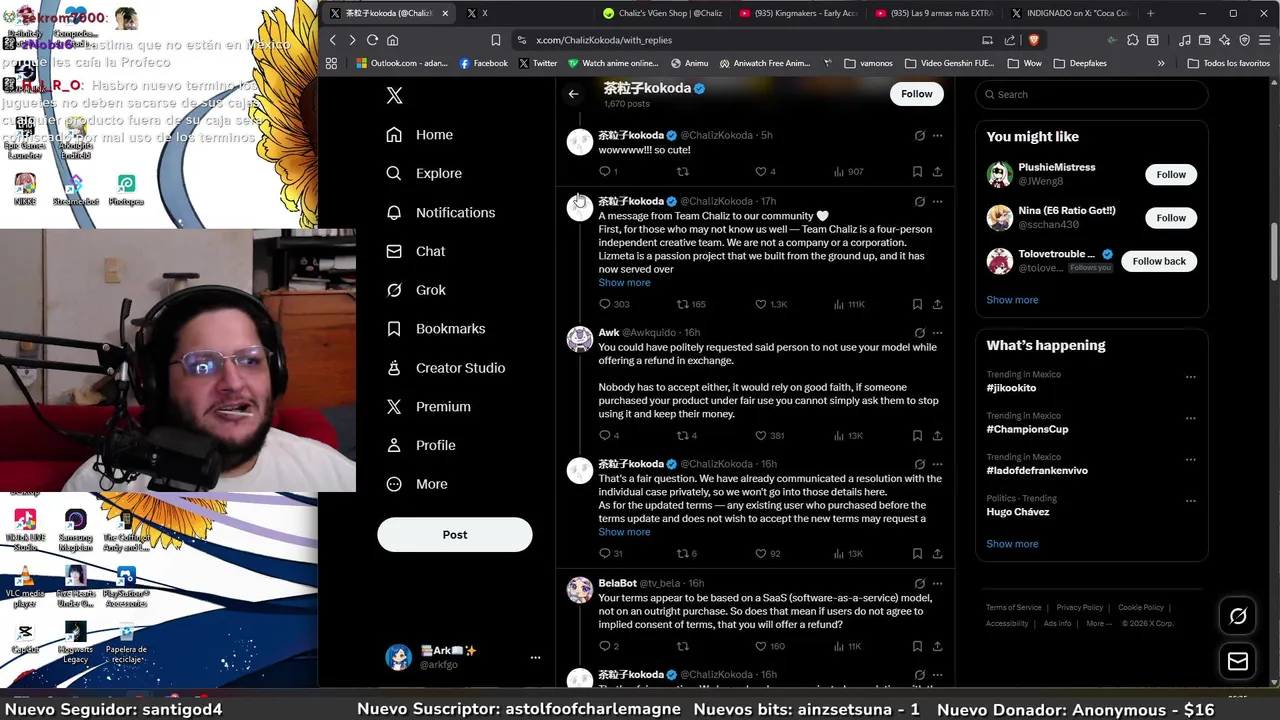Like Awk's reply post
This screenshot has width=1280, height=720.
click(769, 436)
